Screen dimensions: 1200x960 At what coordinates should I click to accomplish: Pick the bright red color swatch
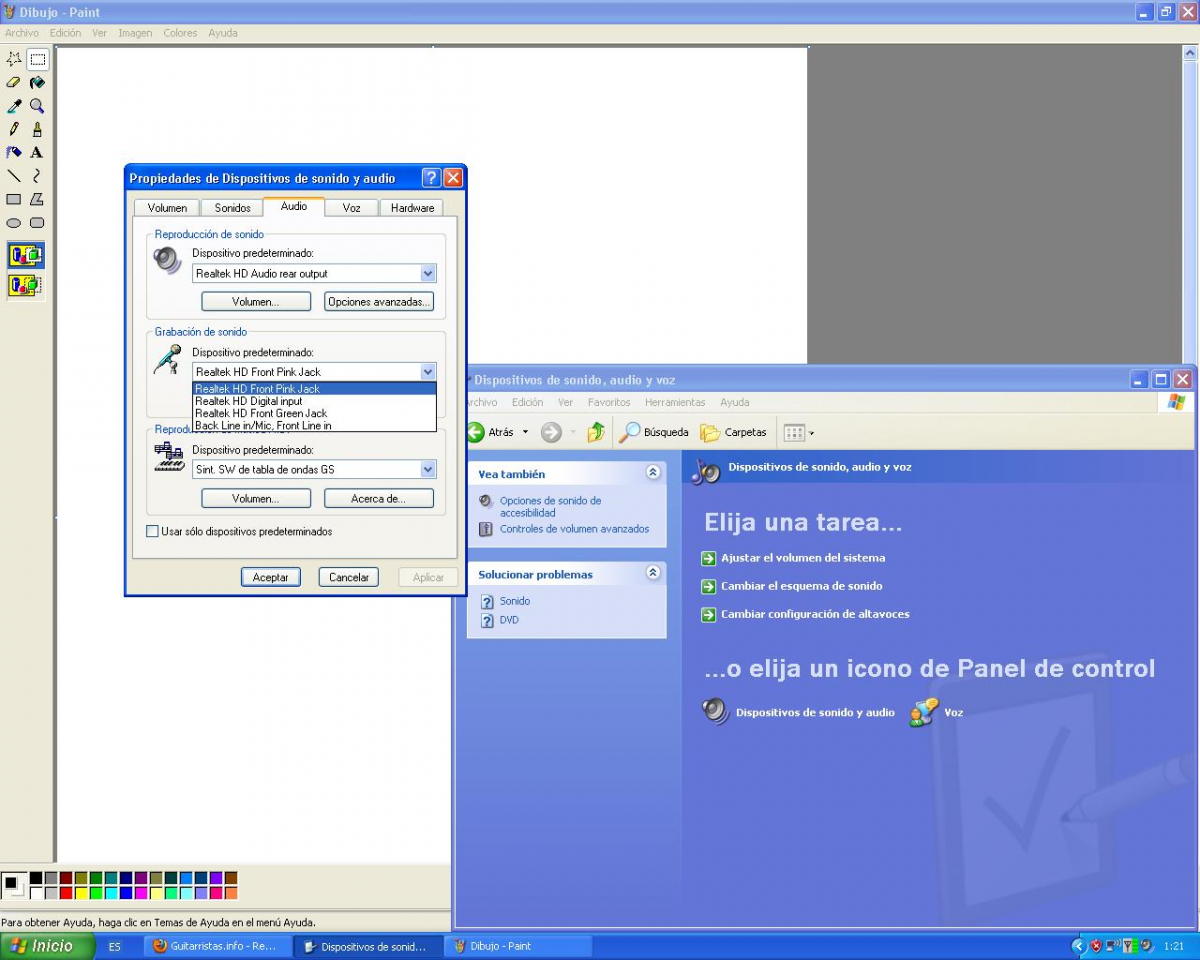click(66, 893)
